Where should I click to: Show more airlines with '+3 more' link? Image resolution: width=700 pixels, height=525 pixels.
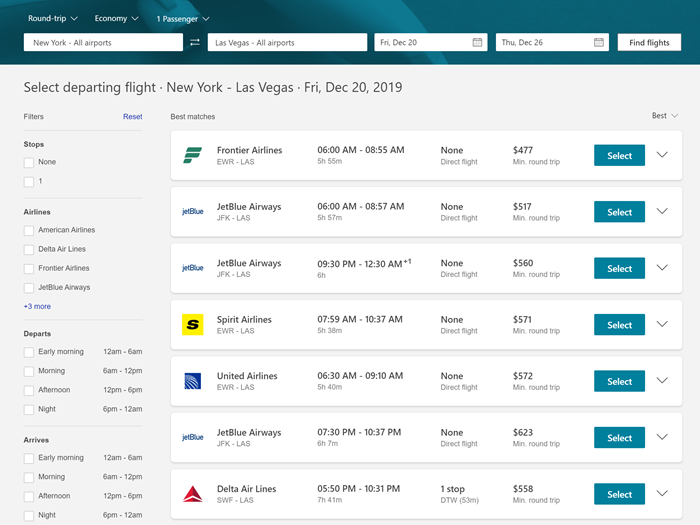pos(37,306)
